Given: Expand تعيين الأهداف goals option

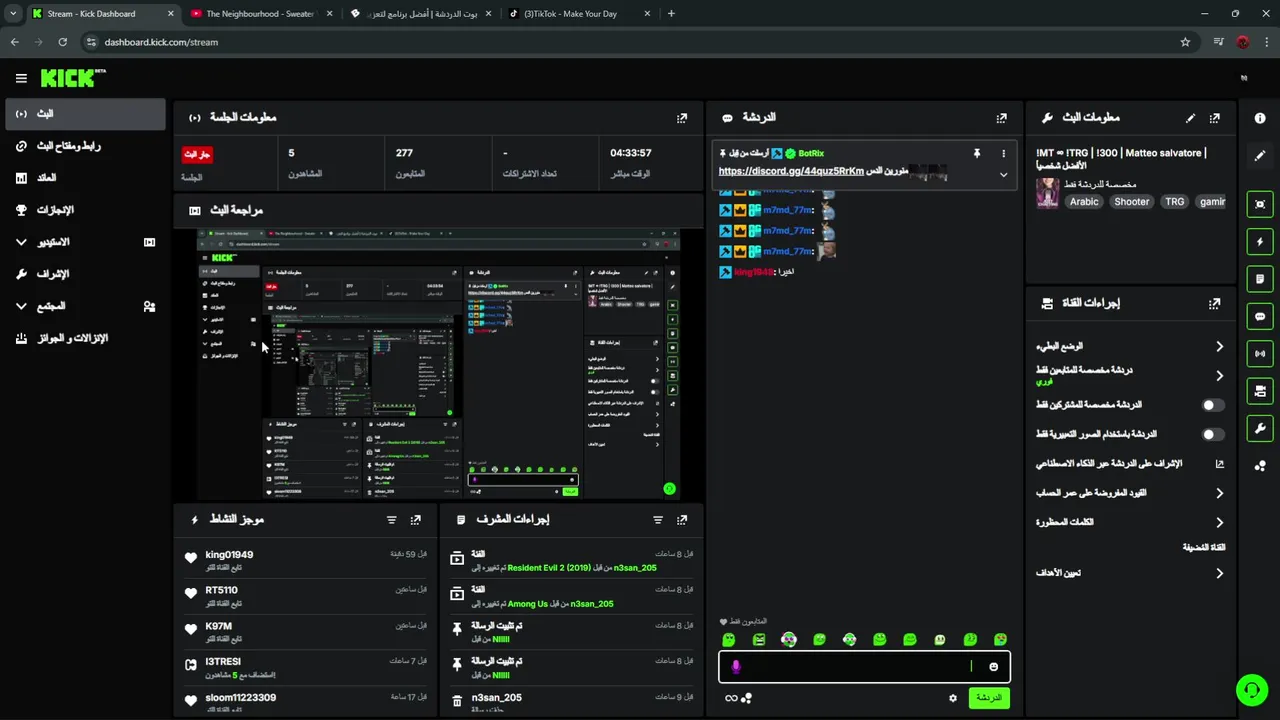Looking at the screenshot, I should pyautogui.click(x=1219, y=573).
